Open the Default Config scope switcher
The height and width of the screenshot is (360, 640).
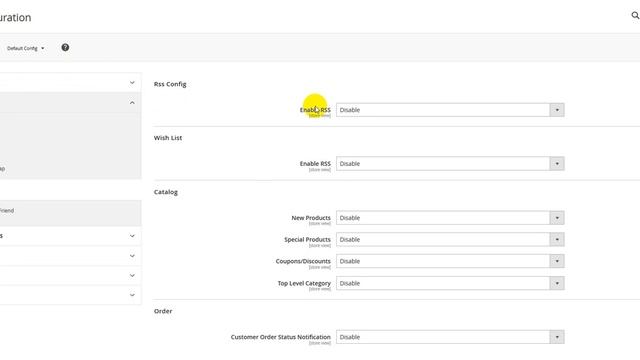point(25,48)
